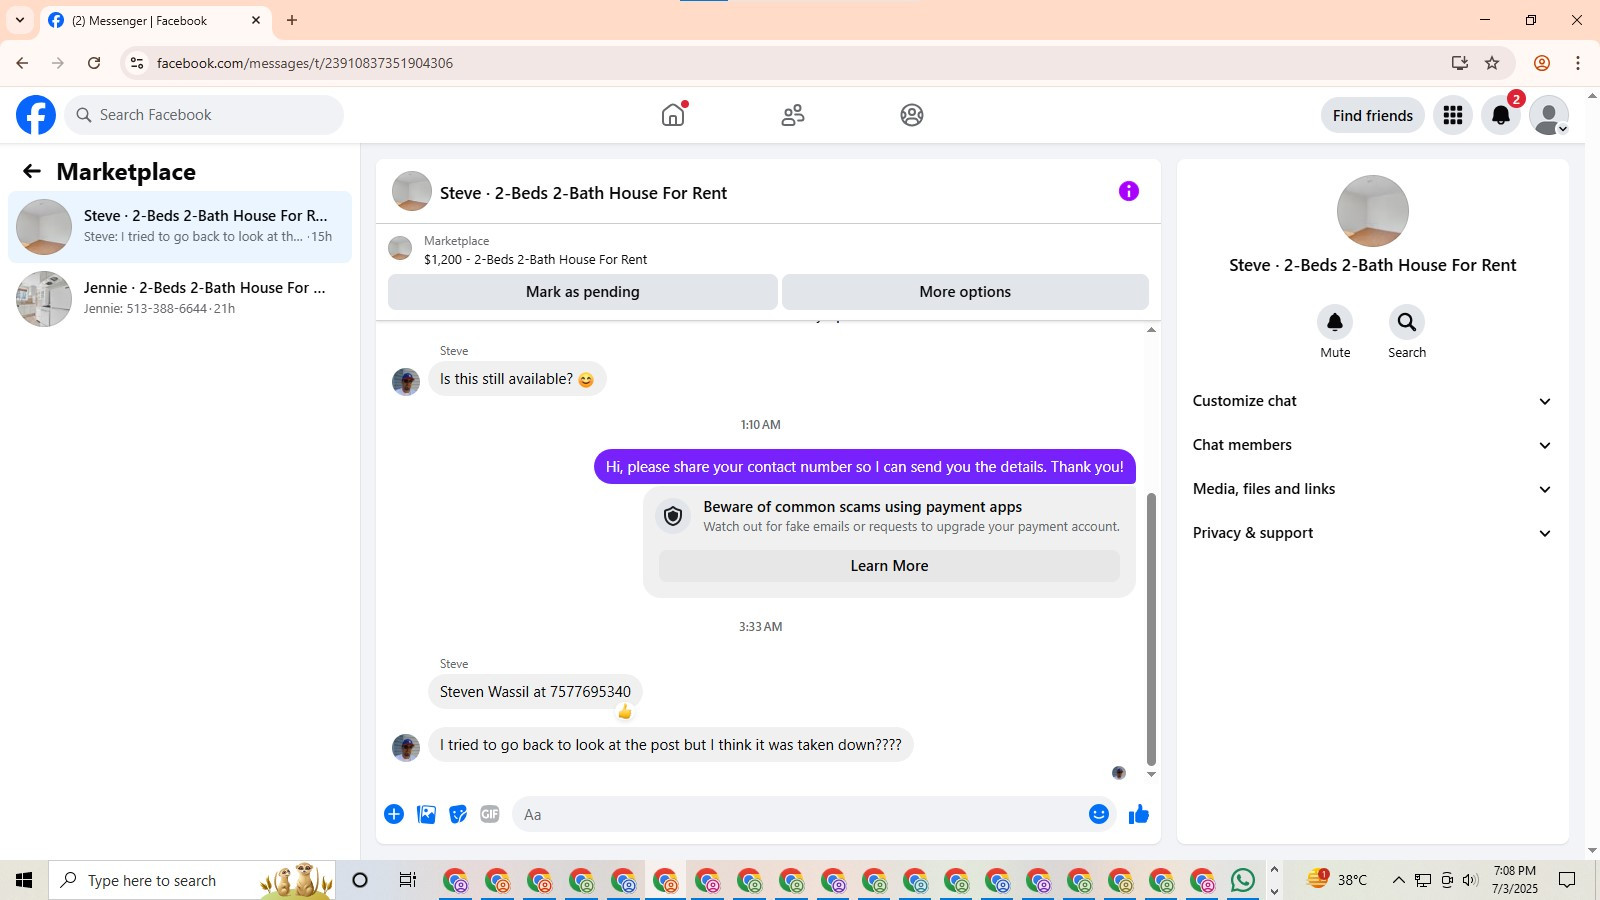Open Facebook home via the logo
The image size is (1600, 900).
(x=36, y=115)
